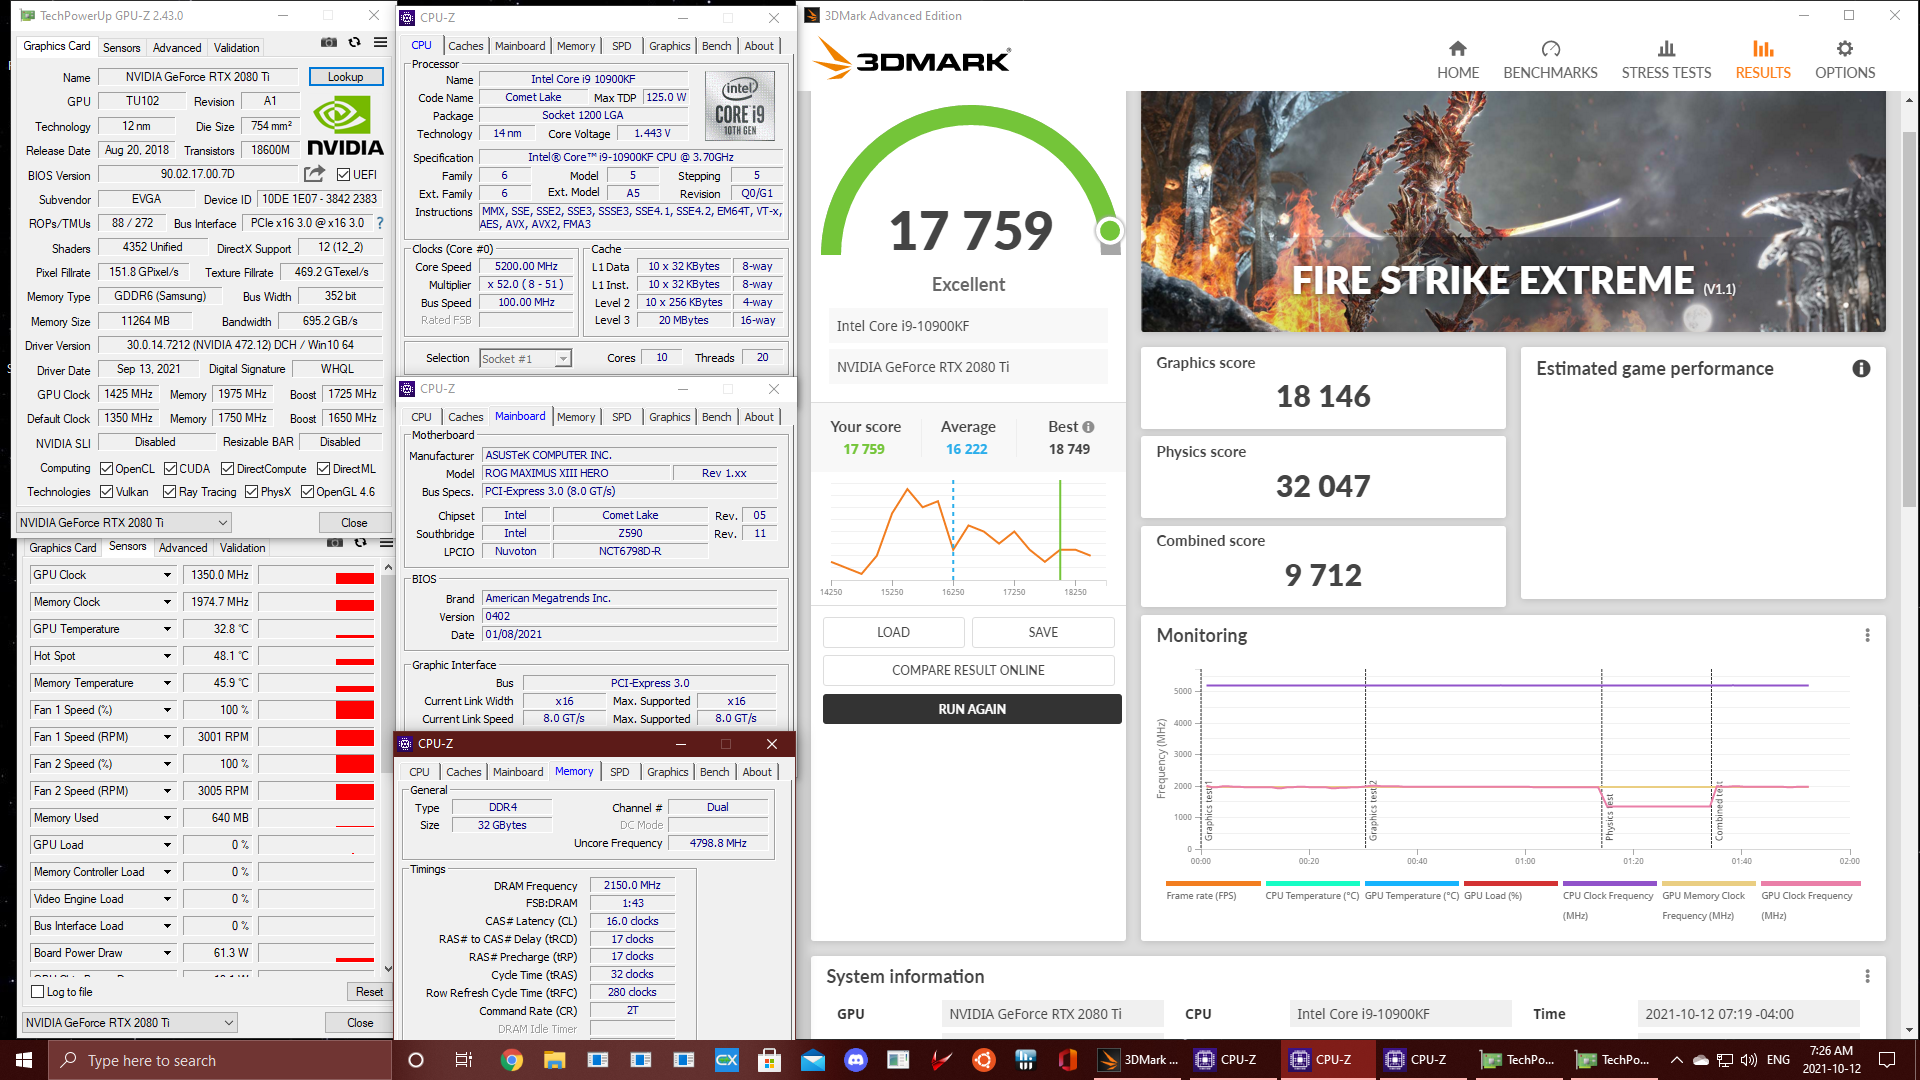
Task: Click the Lookup button in GPU-Z
Action: [x=345, y=77]
